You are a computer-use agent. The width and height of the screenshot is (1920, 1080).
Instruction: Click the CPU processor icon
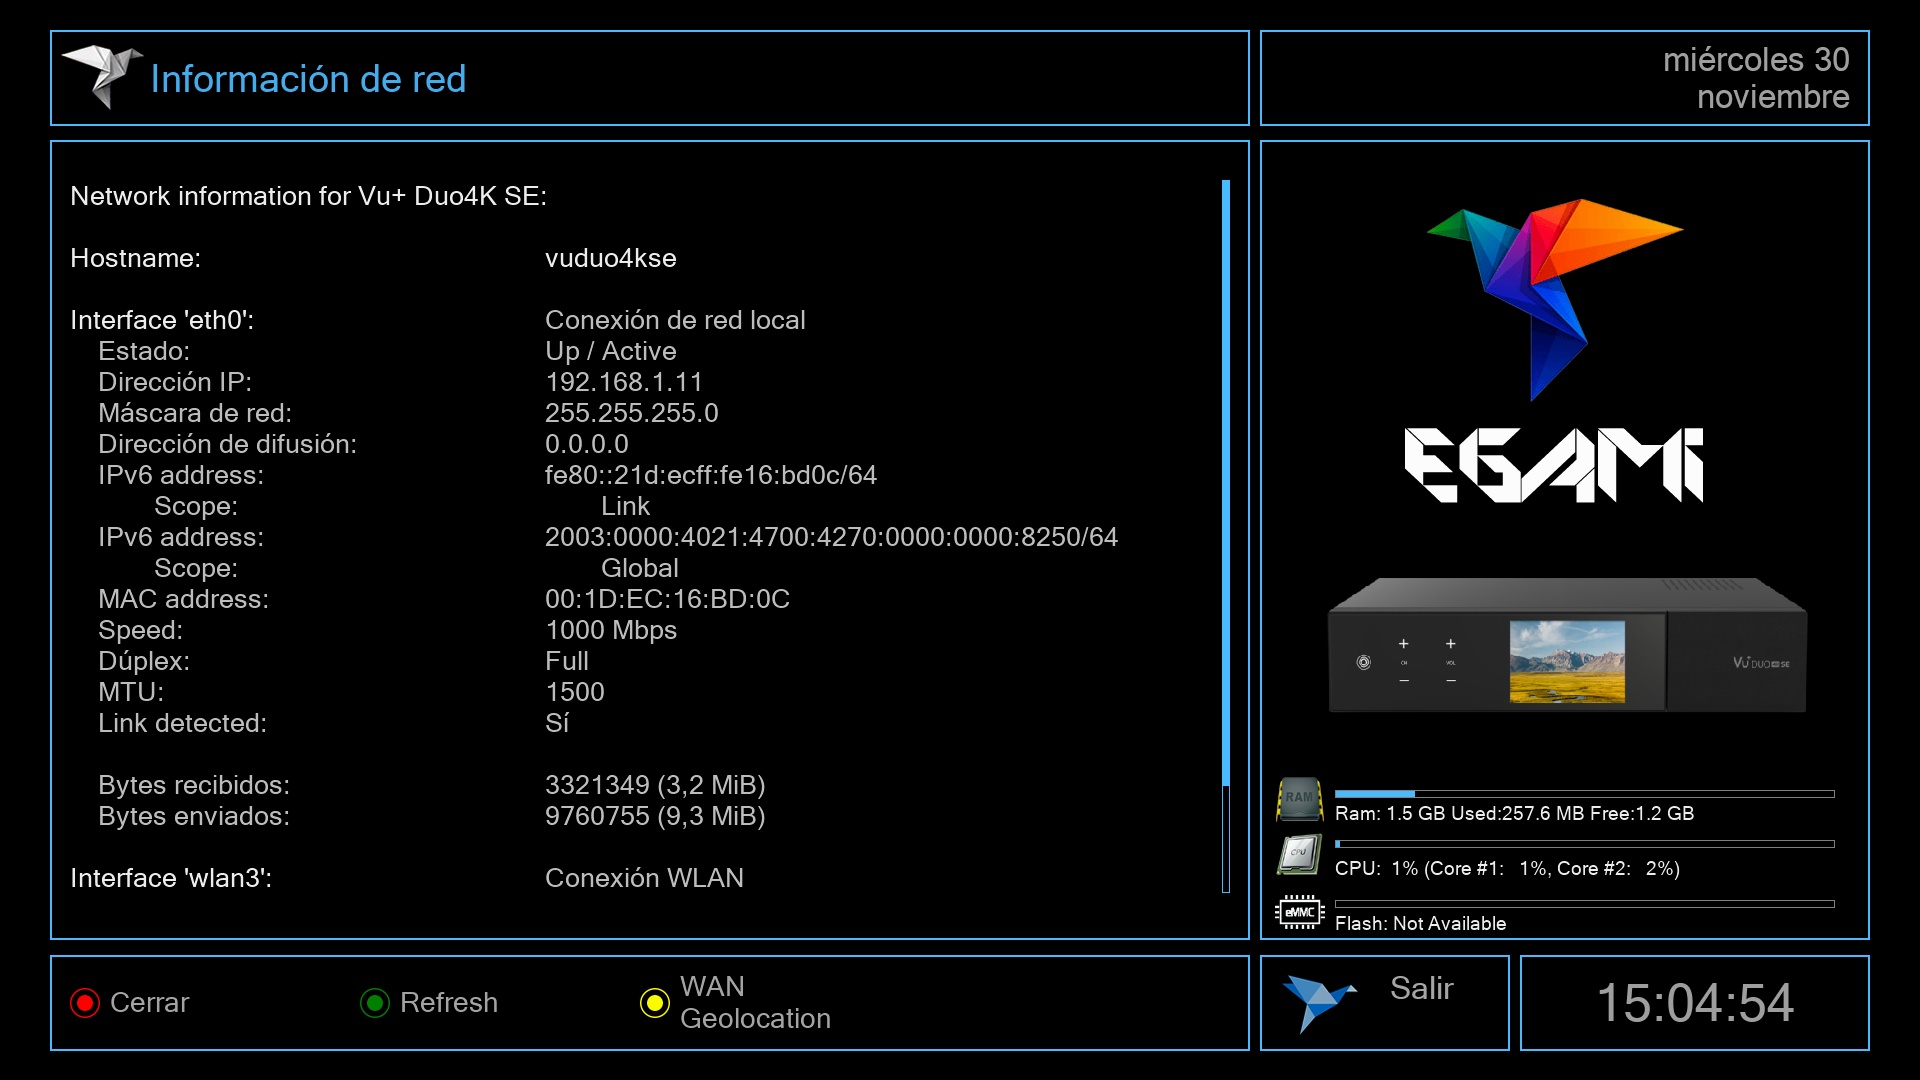click(1299, 854)
